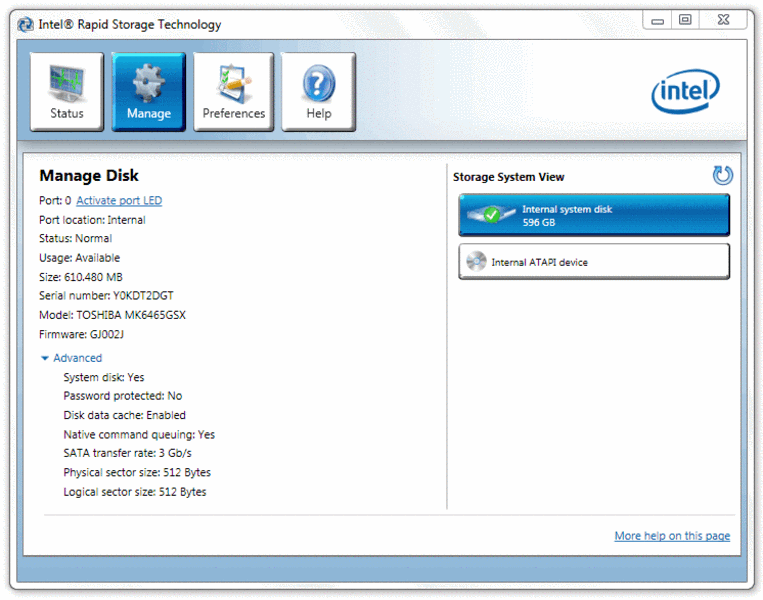763x600 pixels.
Task: Click the Disk data cache: Enabled line
Action: 125,415
